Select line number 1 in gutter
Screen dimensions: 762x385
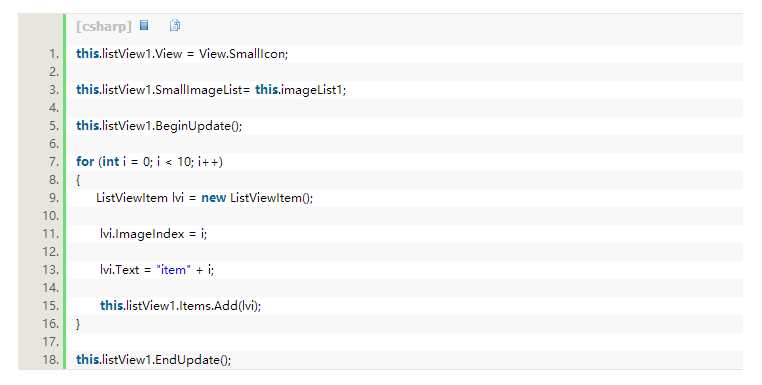(53, 53)
